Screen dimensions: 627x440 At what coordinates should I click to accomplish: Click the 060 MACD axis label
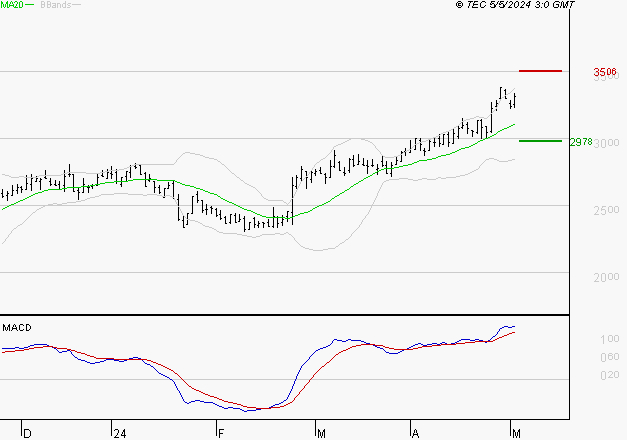click(610, 357)
